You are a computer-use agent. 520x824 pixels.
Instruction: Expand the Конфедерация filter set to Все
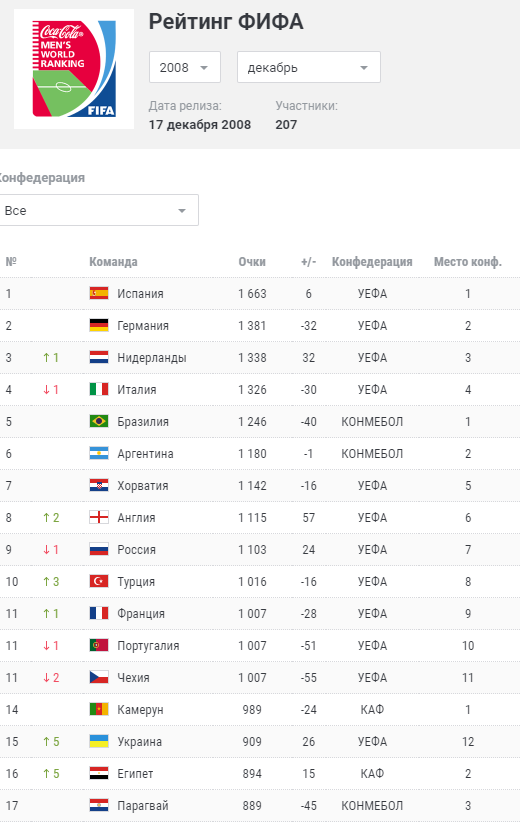point(98,210)
